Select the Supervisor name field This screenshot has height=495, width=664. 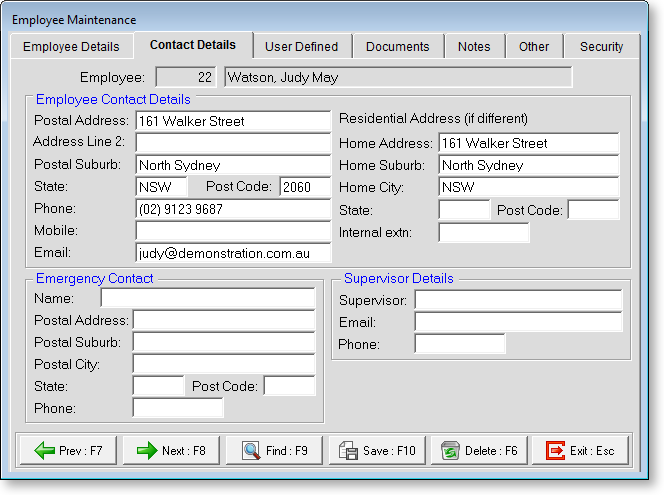pos(518,300)
